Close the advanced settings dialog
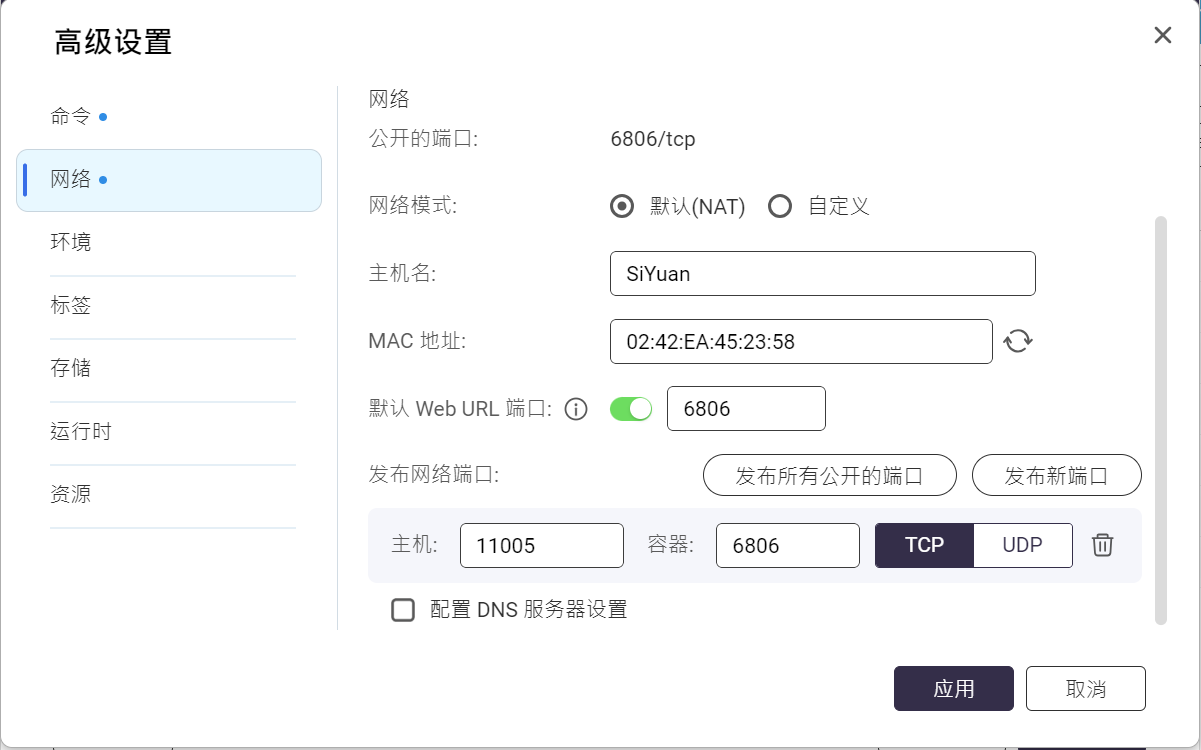 tap(1162, 36)
